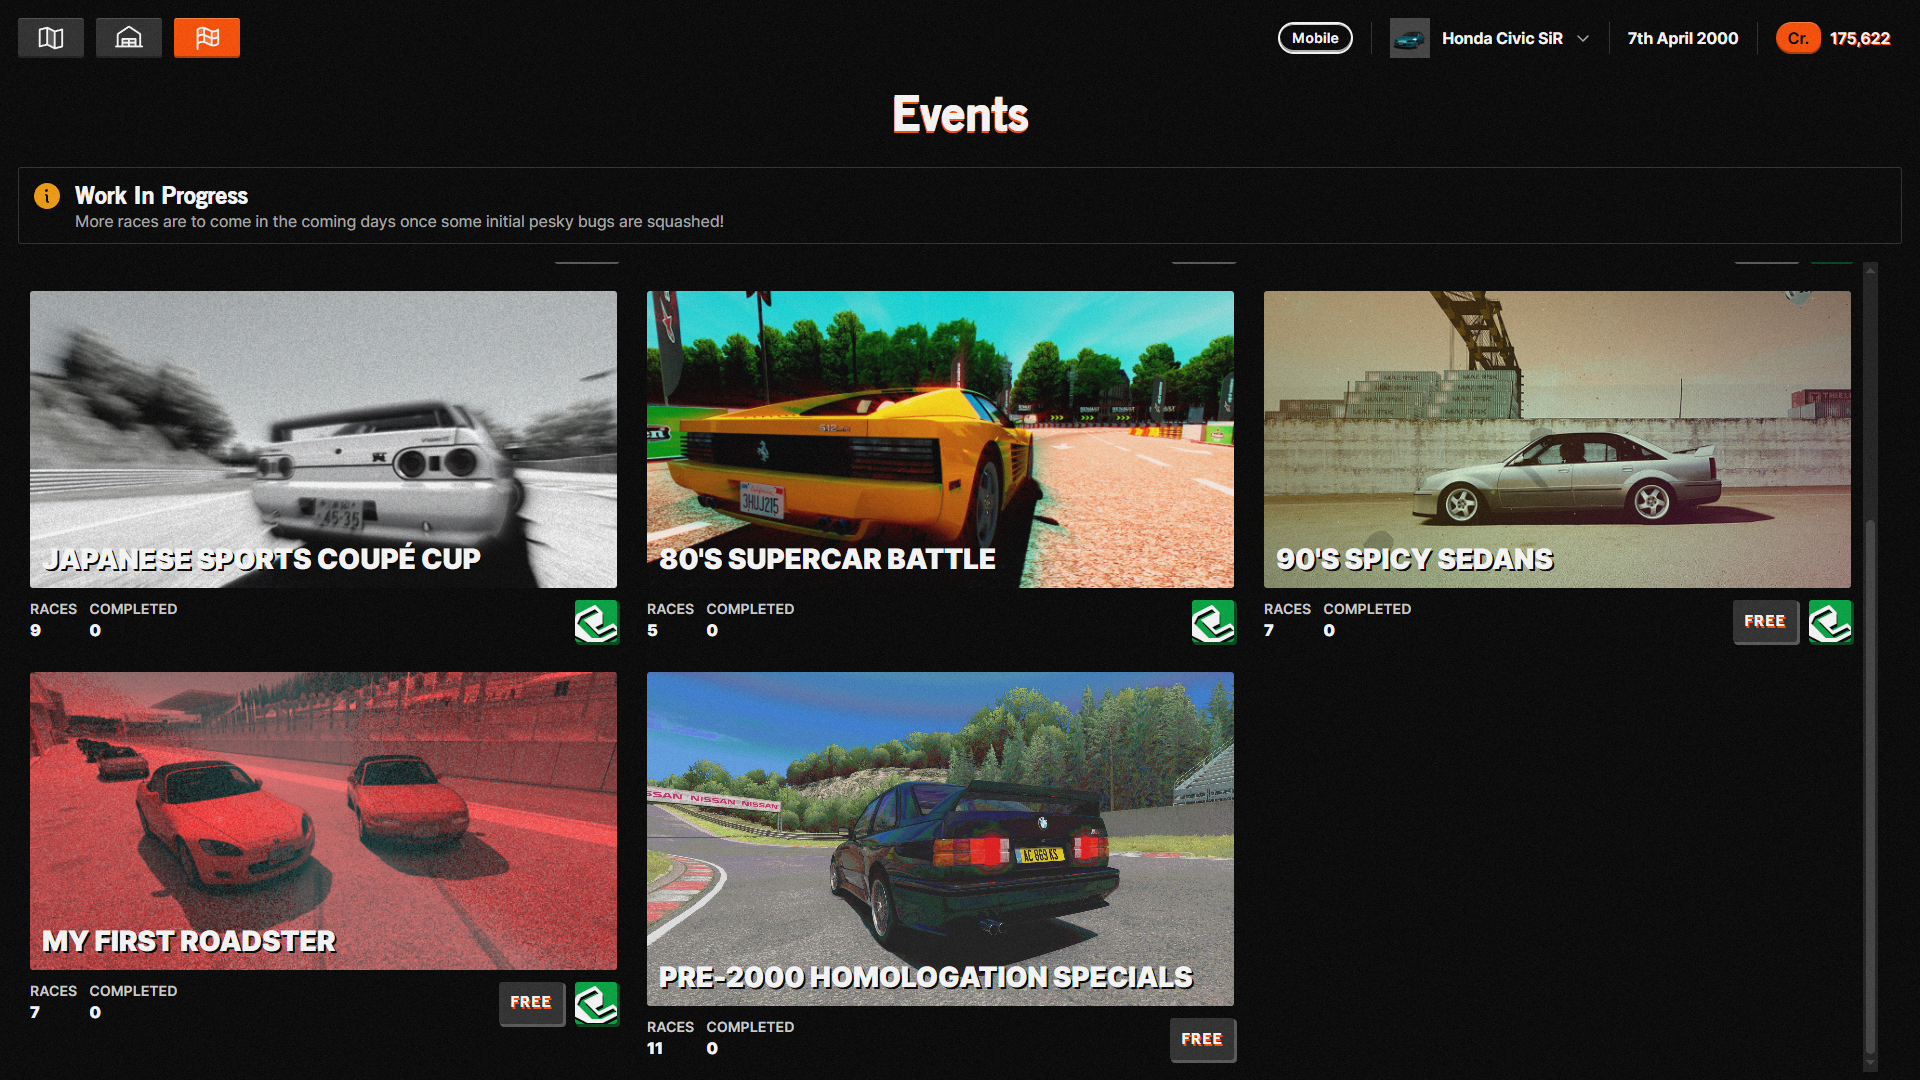Click the Cr. credits badge
The height and width of the screenshot is (1080, 1920).
[x=1797, y=38]
